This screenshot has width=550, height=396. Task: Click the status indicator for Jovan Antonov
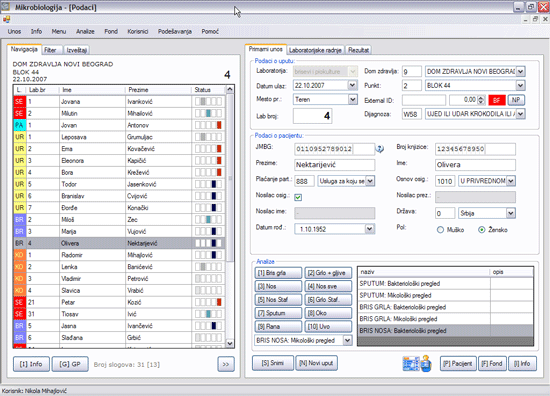[208, 125]
